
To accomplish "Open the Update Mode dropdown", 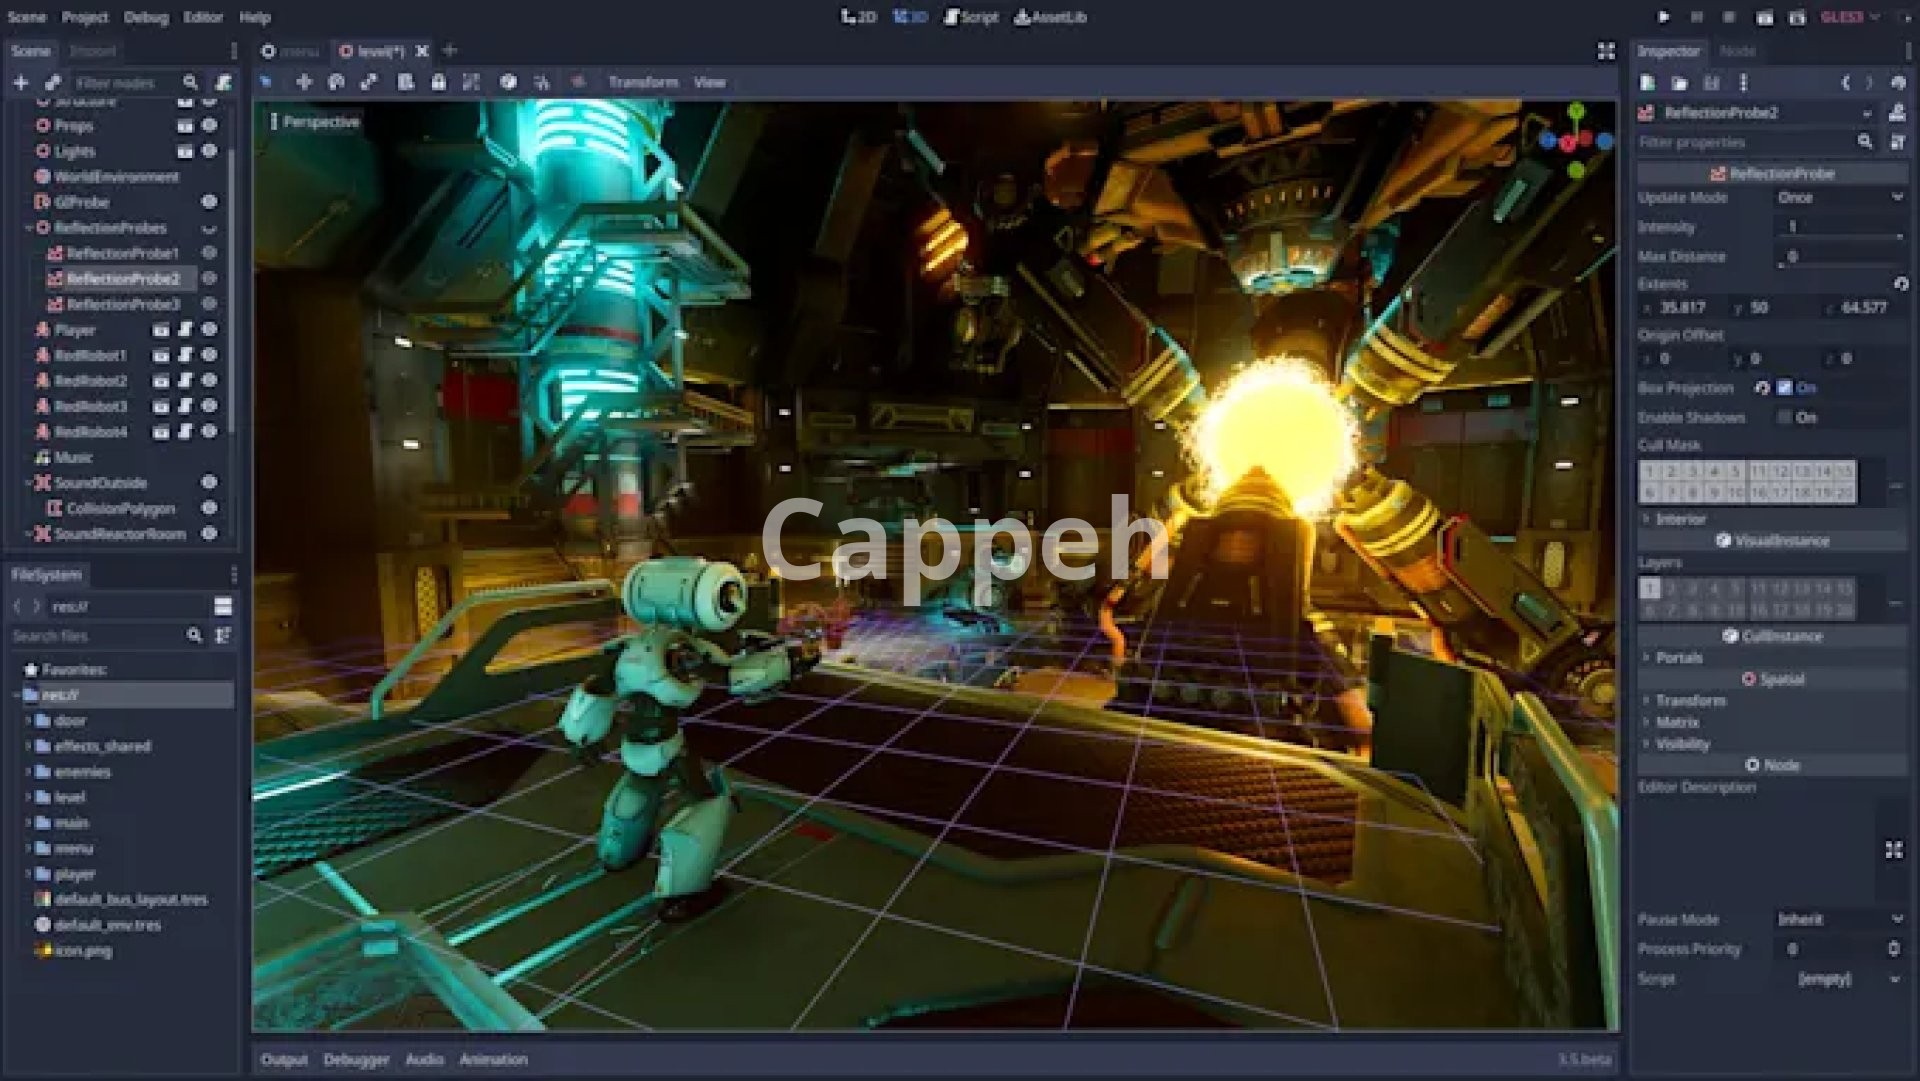I will click(1840, 198).
